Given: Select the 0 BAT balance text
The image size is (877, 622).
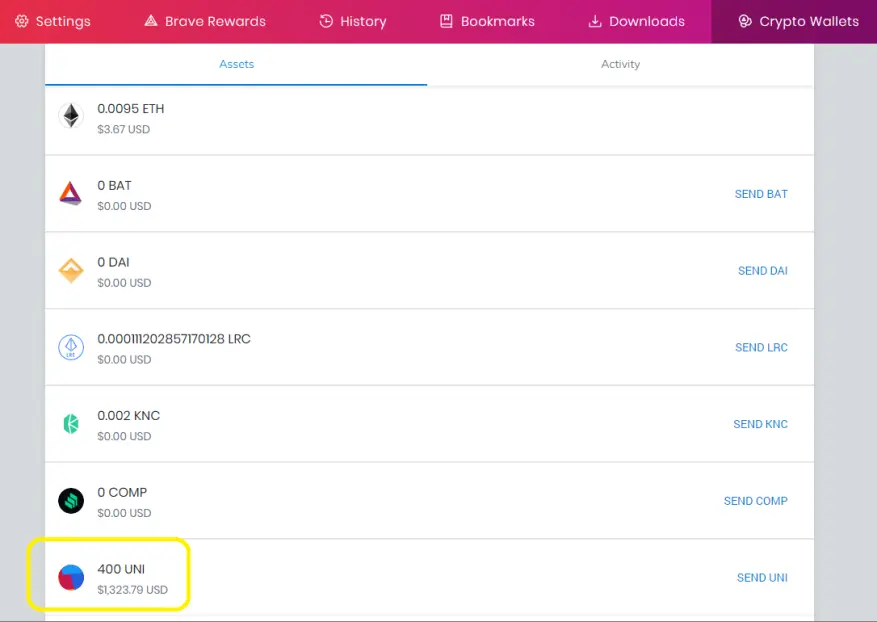Looking at the screenshot, I should coord(114,185).
